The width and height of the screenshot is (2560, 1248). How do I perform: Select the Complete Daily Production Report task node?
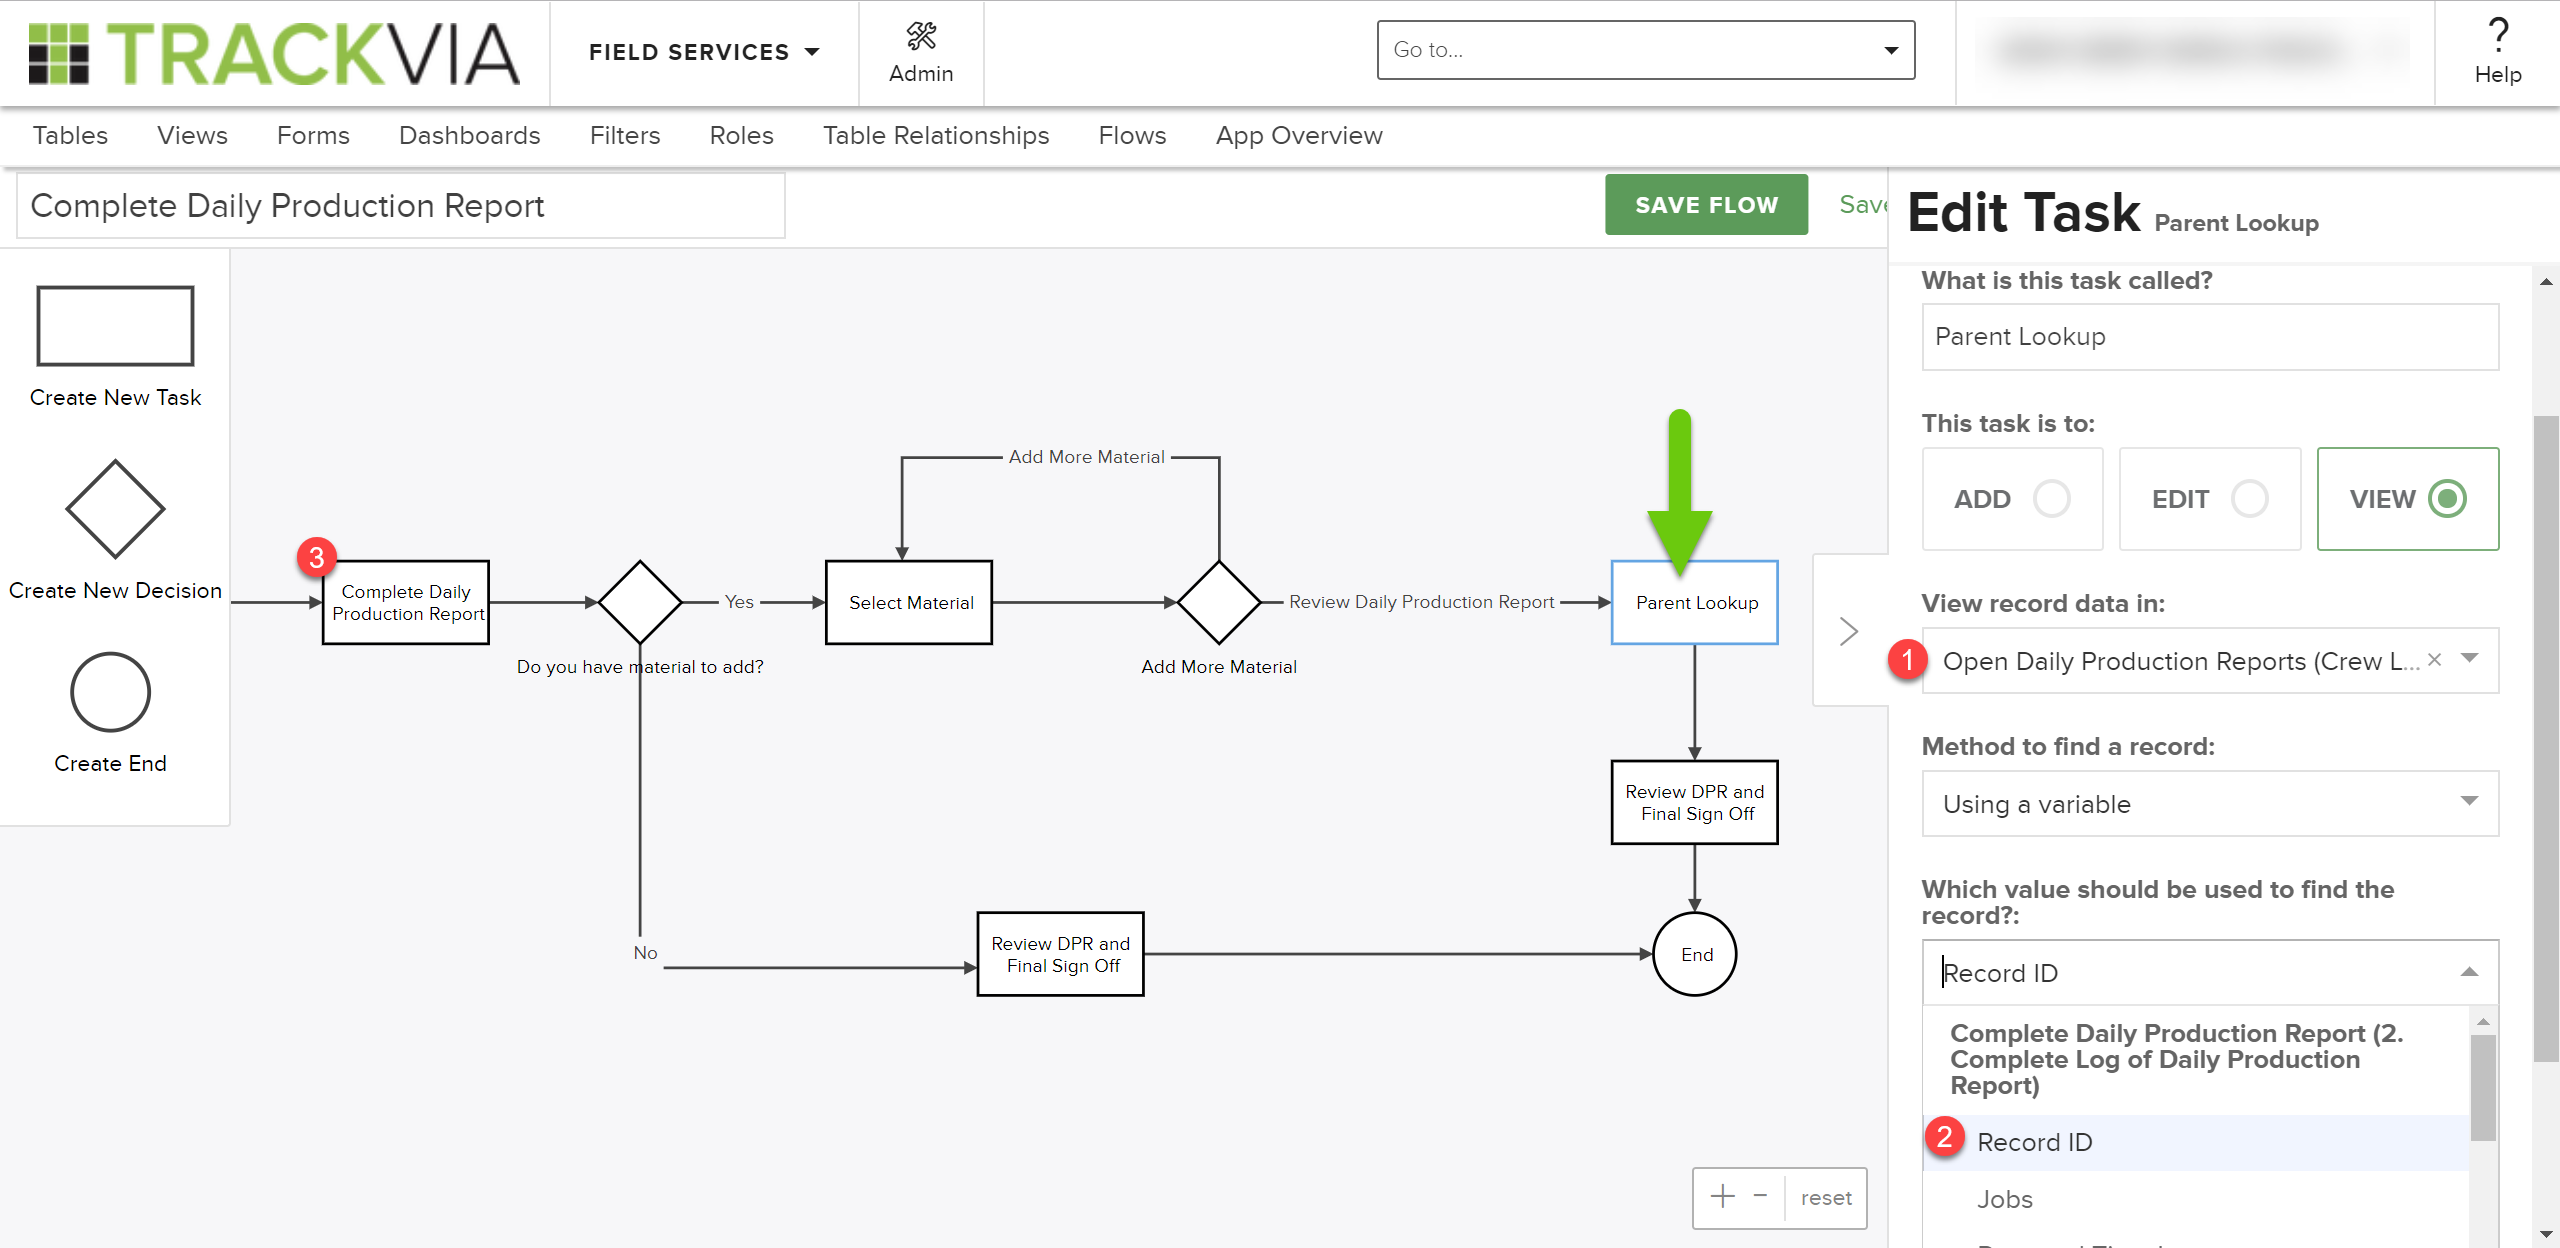pyautogui.click(x=406, y=602)
